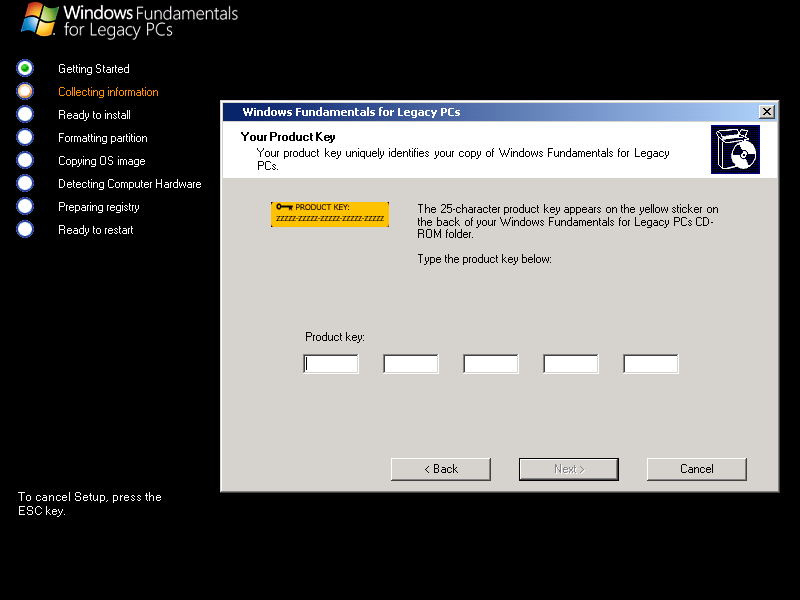800x600 pixels.
Task: Click the Detecting Computer Hardware step circle
Action: click(25, 183)
